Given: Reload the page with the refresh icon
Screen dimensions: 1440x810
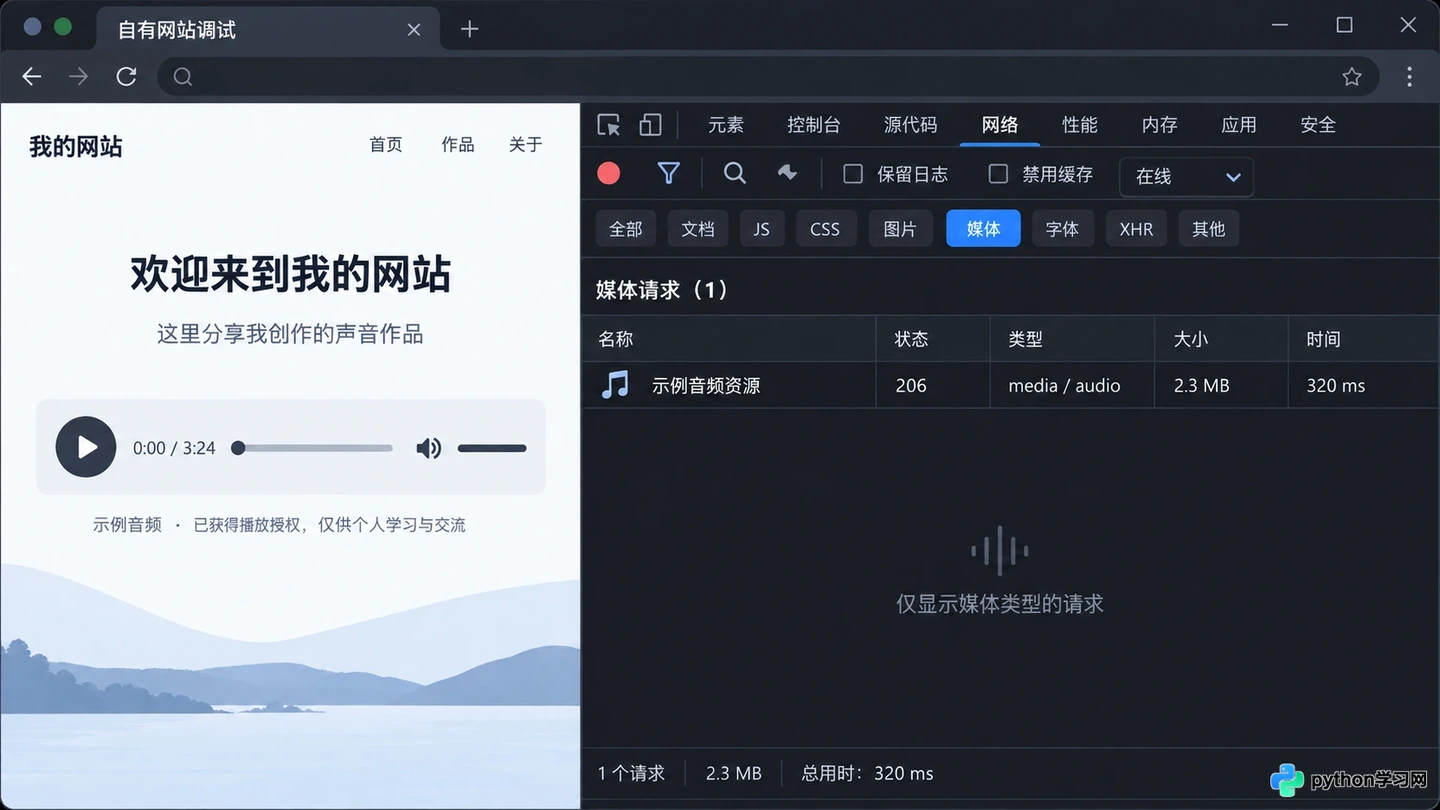Looking at the screenshot, I should click(x=126, y=77).
